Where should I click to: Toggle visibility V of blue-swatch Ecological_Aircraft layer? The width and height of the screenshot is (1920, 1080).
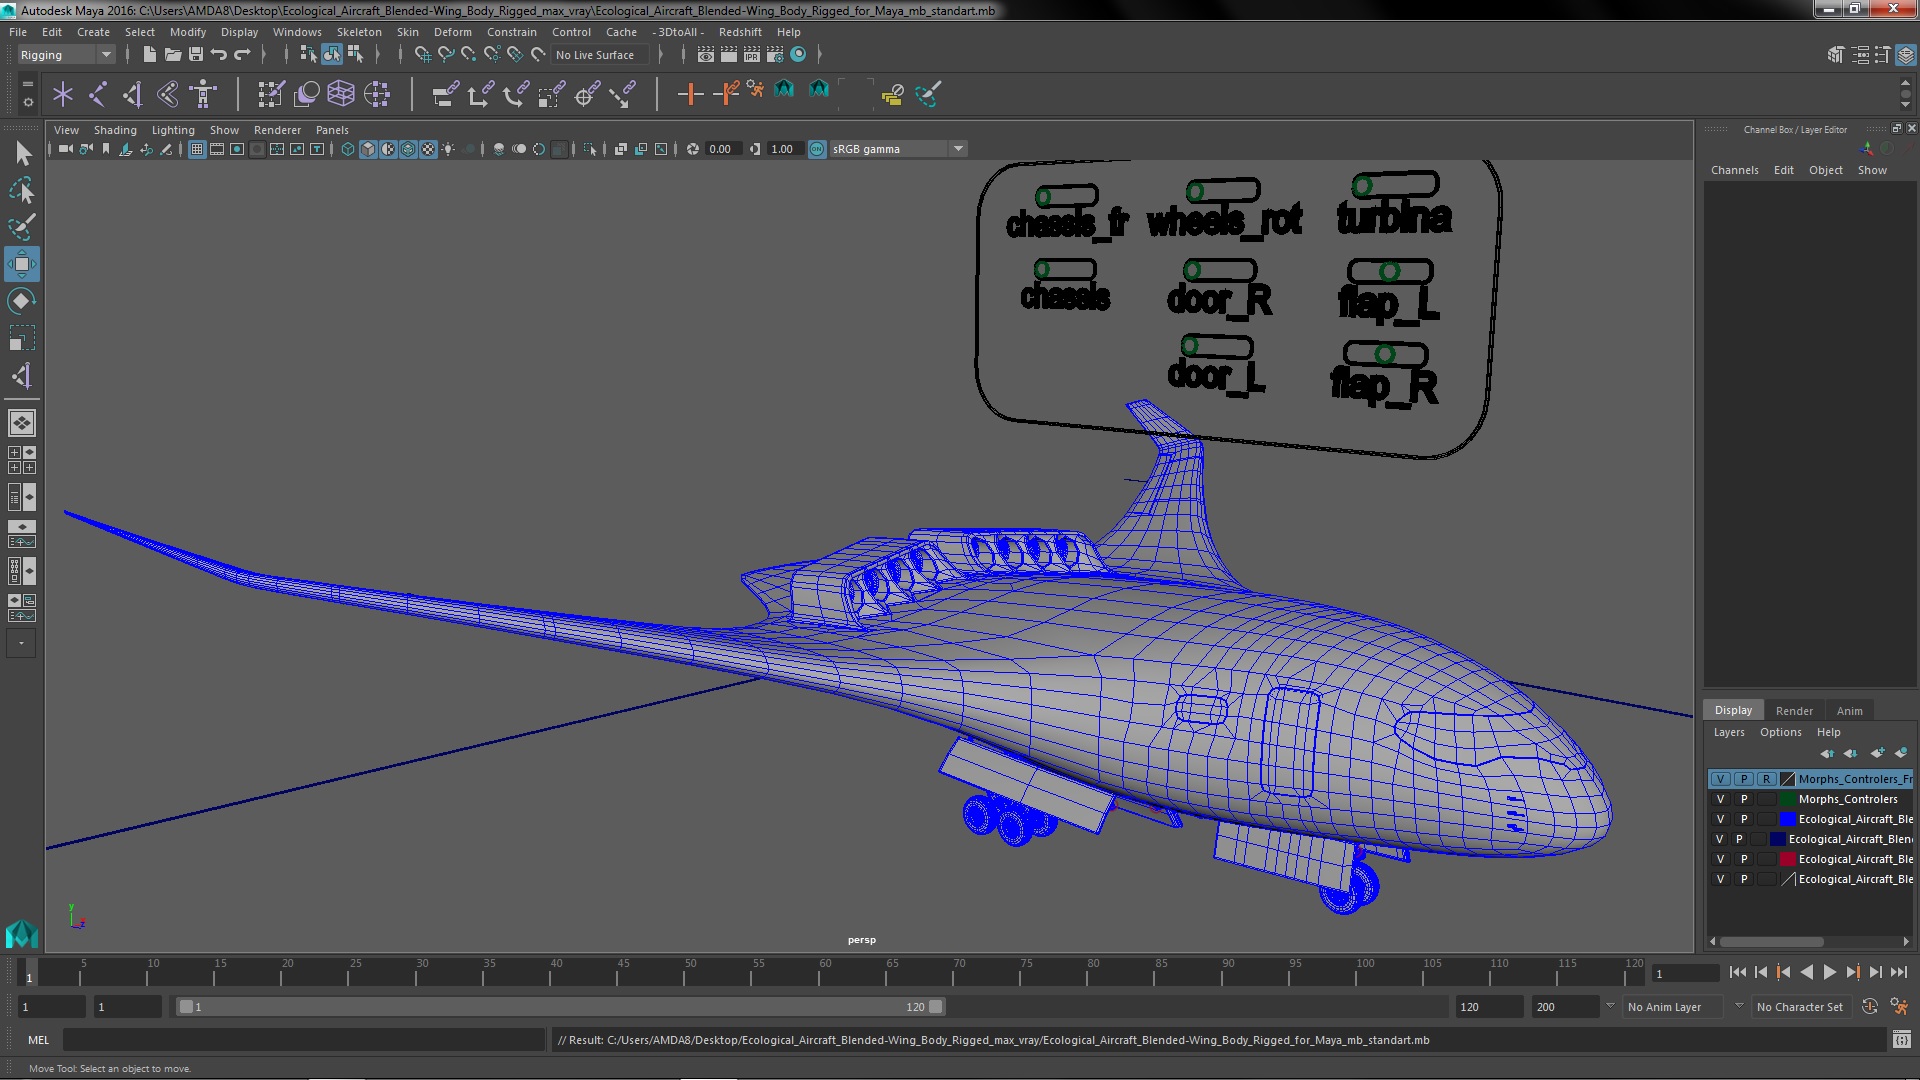(x=1720, y=819)
